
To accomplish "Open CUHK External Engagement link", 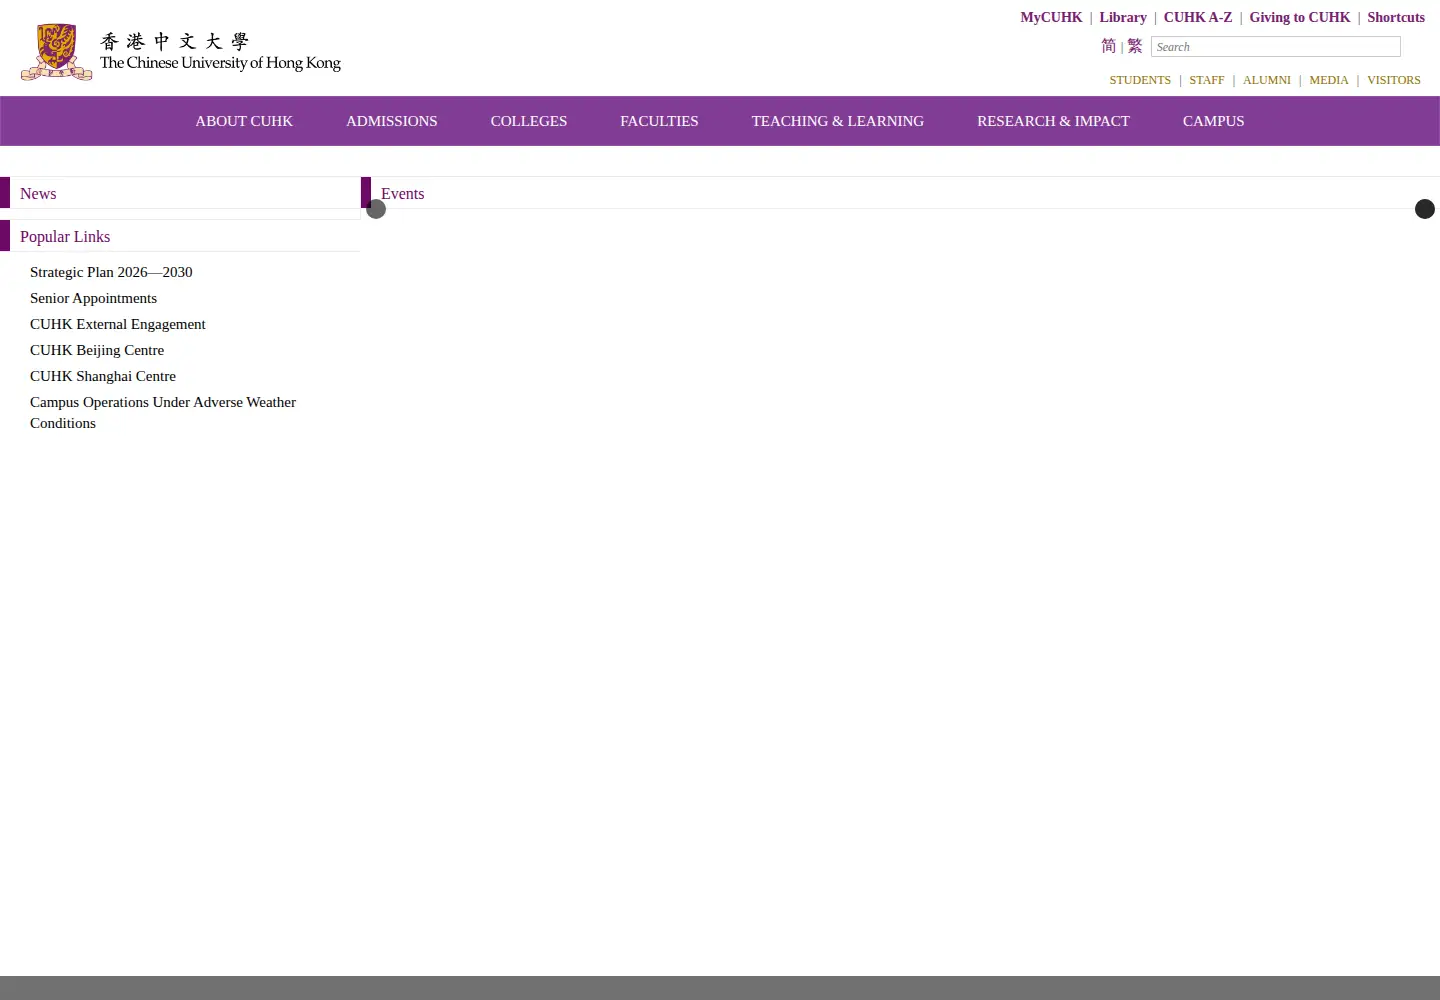I will (118, 324).
